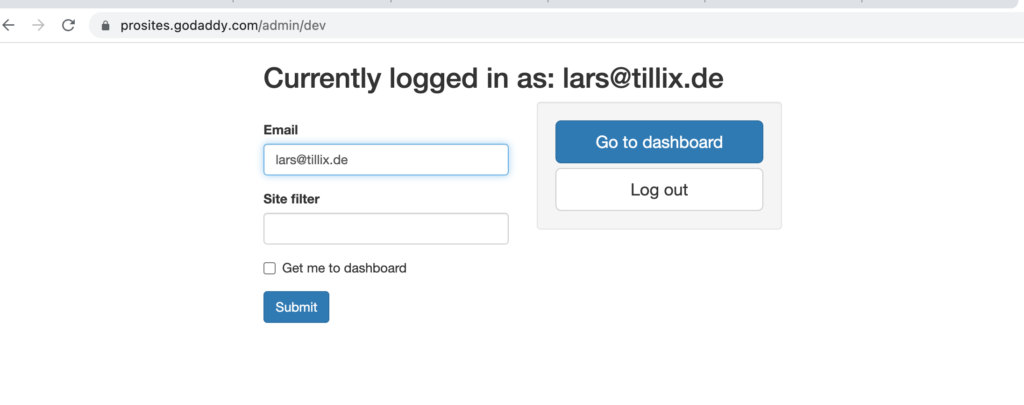1024x405 pixels.
Task: Click the browser forward arrow
Action: tap(38, 26)
